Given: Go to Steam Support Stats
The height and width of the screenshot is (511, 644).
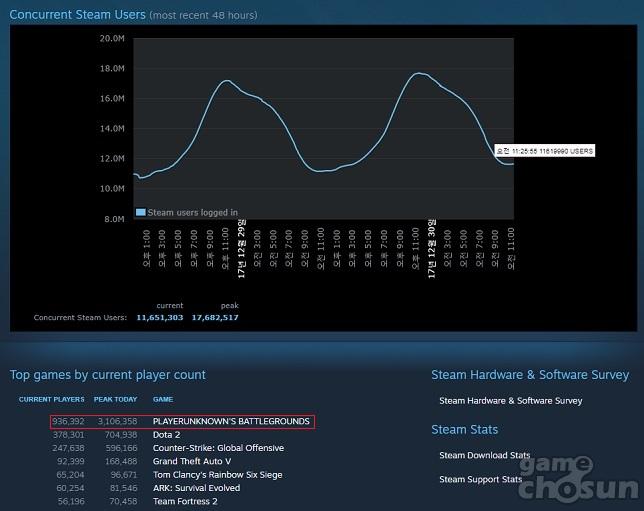Looking at the screenshot, I should (x=480, y=480).
